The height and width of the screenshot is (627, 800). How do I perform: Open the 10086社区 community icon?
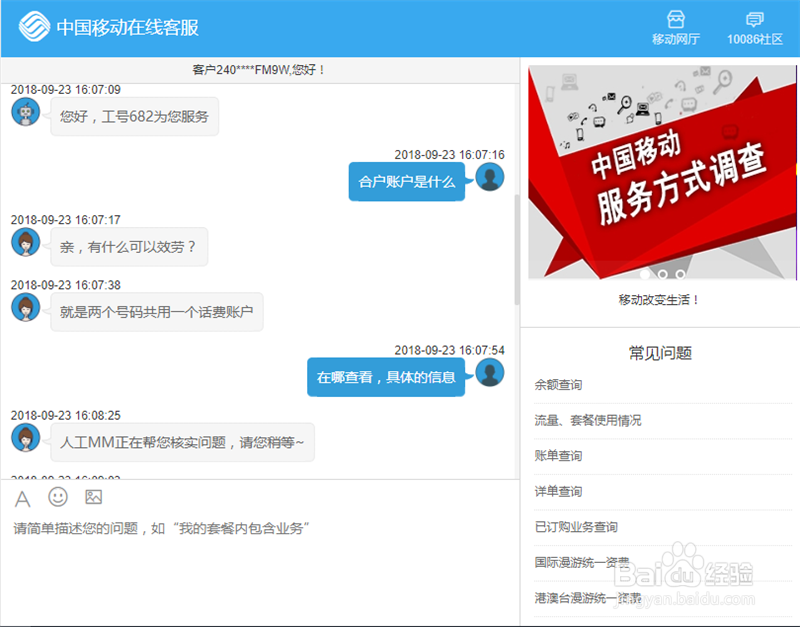tap(755, 19)
